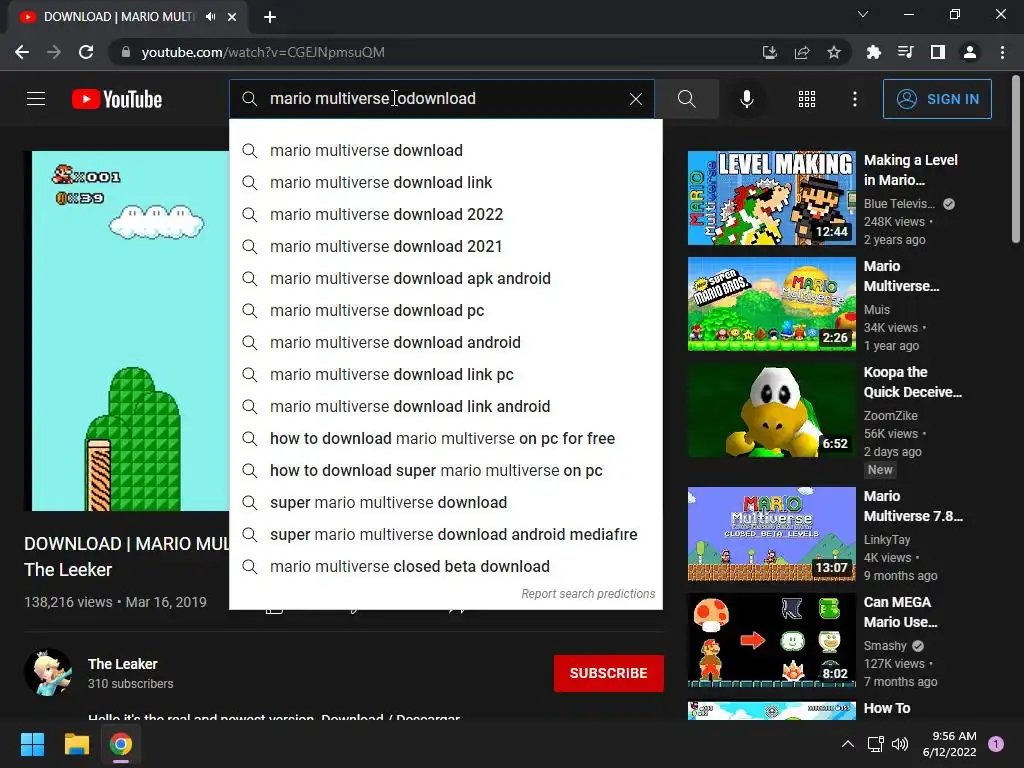Open the LEVEL MAKING video thumbnail
Screen dimensions: 1024x768
[771, 198]
